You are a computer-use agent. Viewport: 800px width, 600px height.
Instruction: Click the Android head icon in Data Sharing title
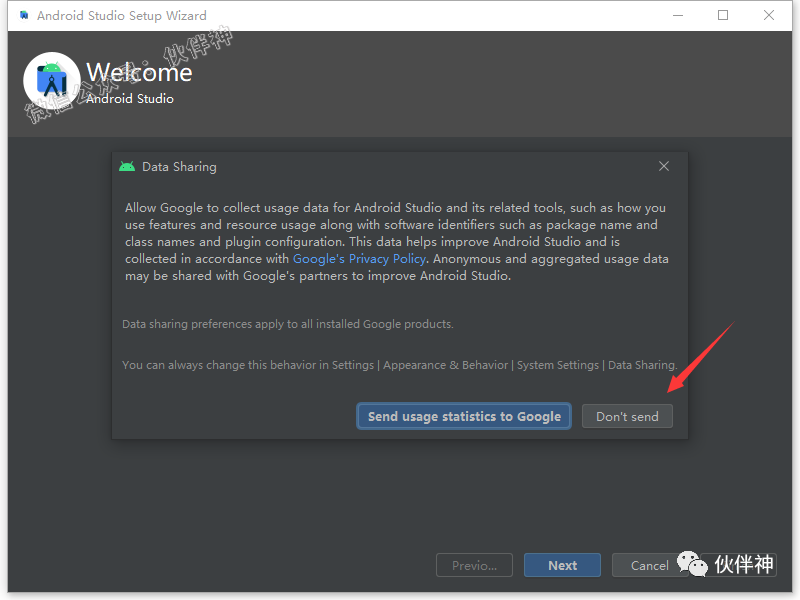[x=127, y=166]
